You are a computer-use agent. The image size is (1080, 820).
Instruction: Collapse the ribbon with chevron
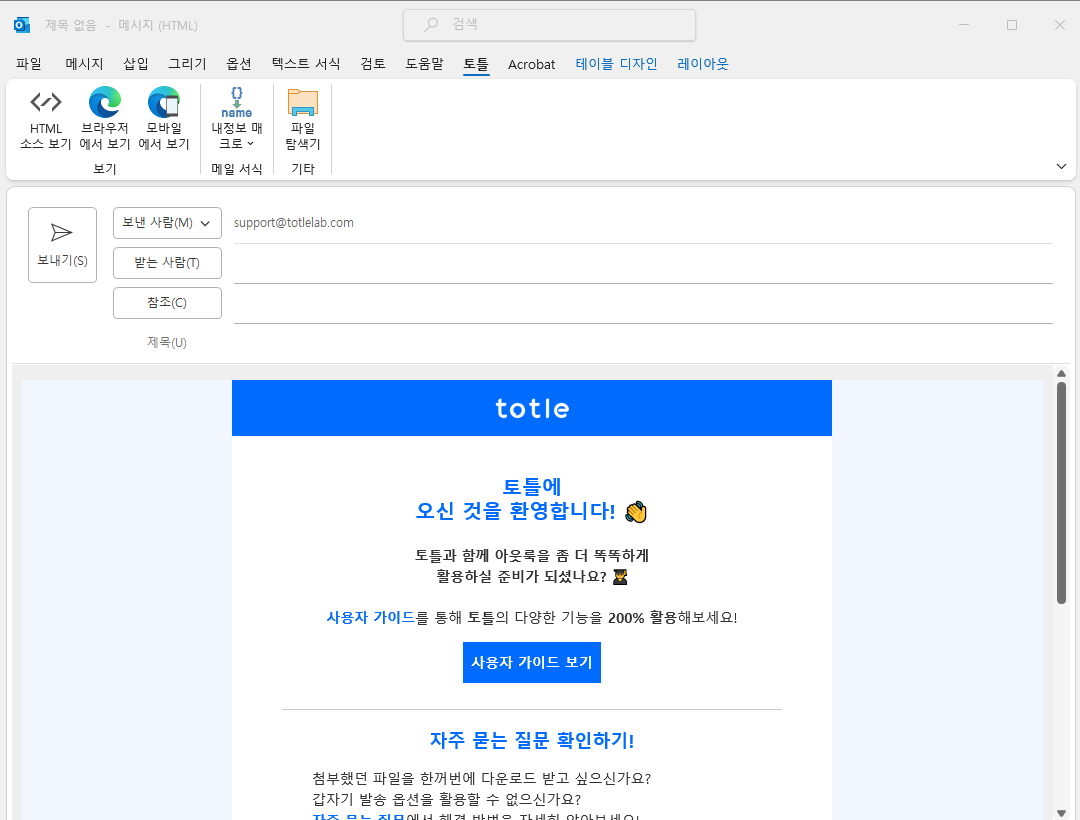(x=1061, y=166)
